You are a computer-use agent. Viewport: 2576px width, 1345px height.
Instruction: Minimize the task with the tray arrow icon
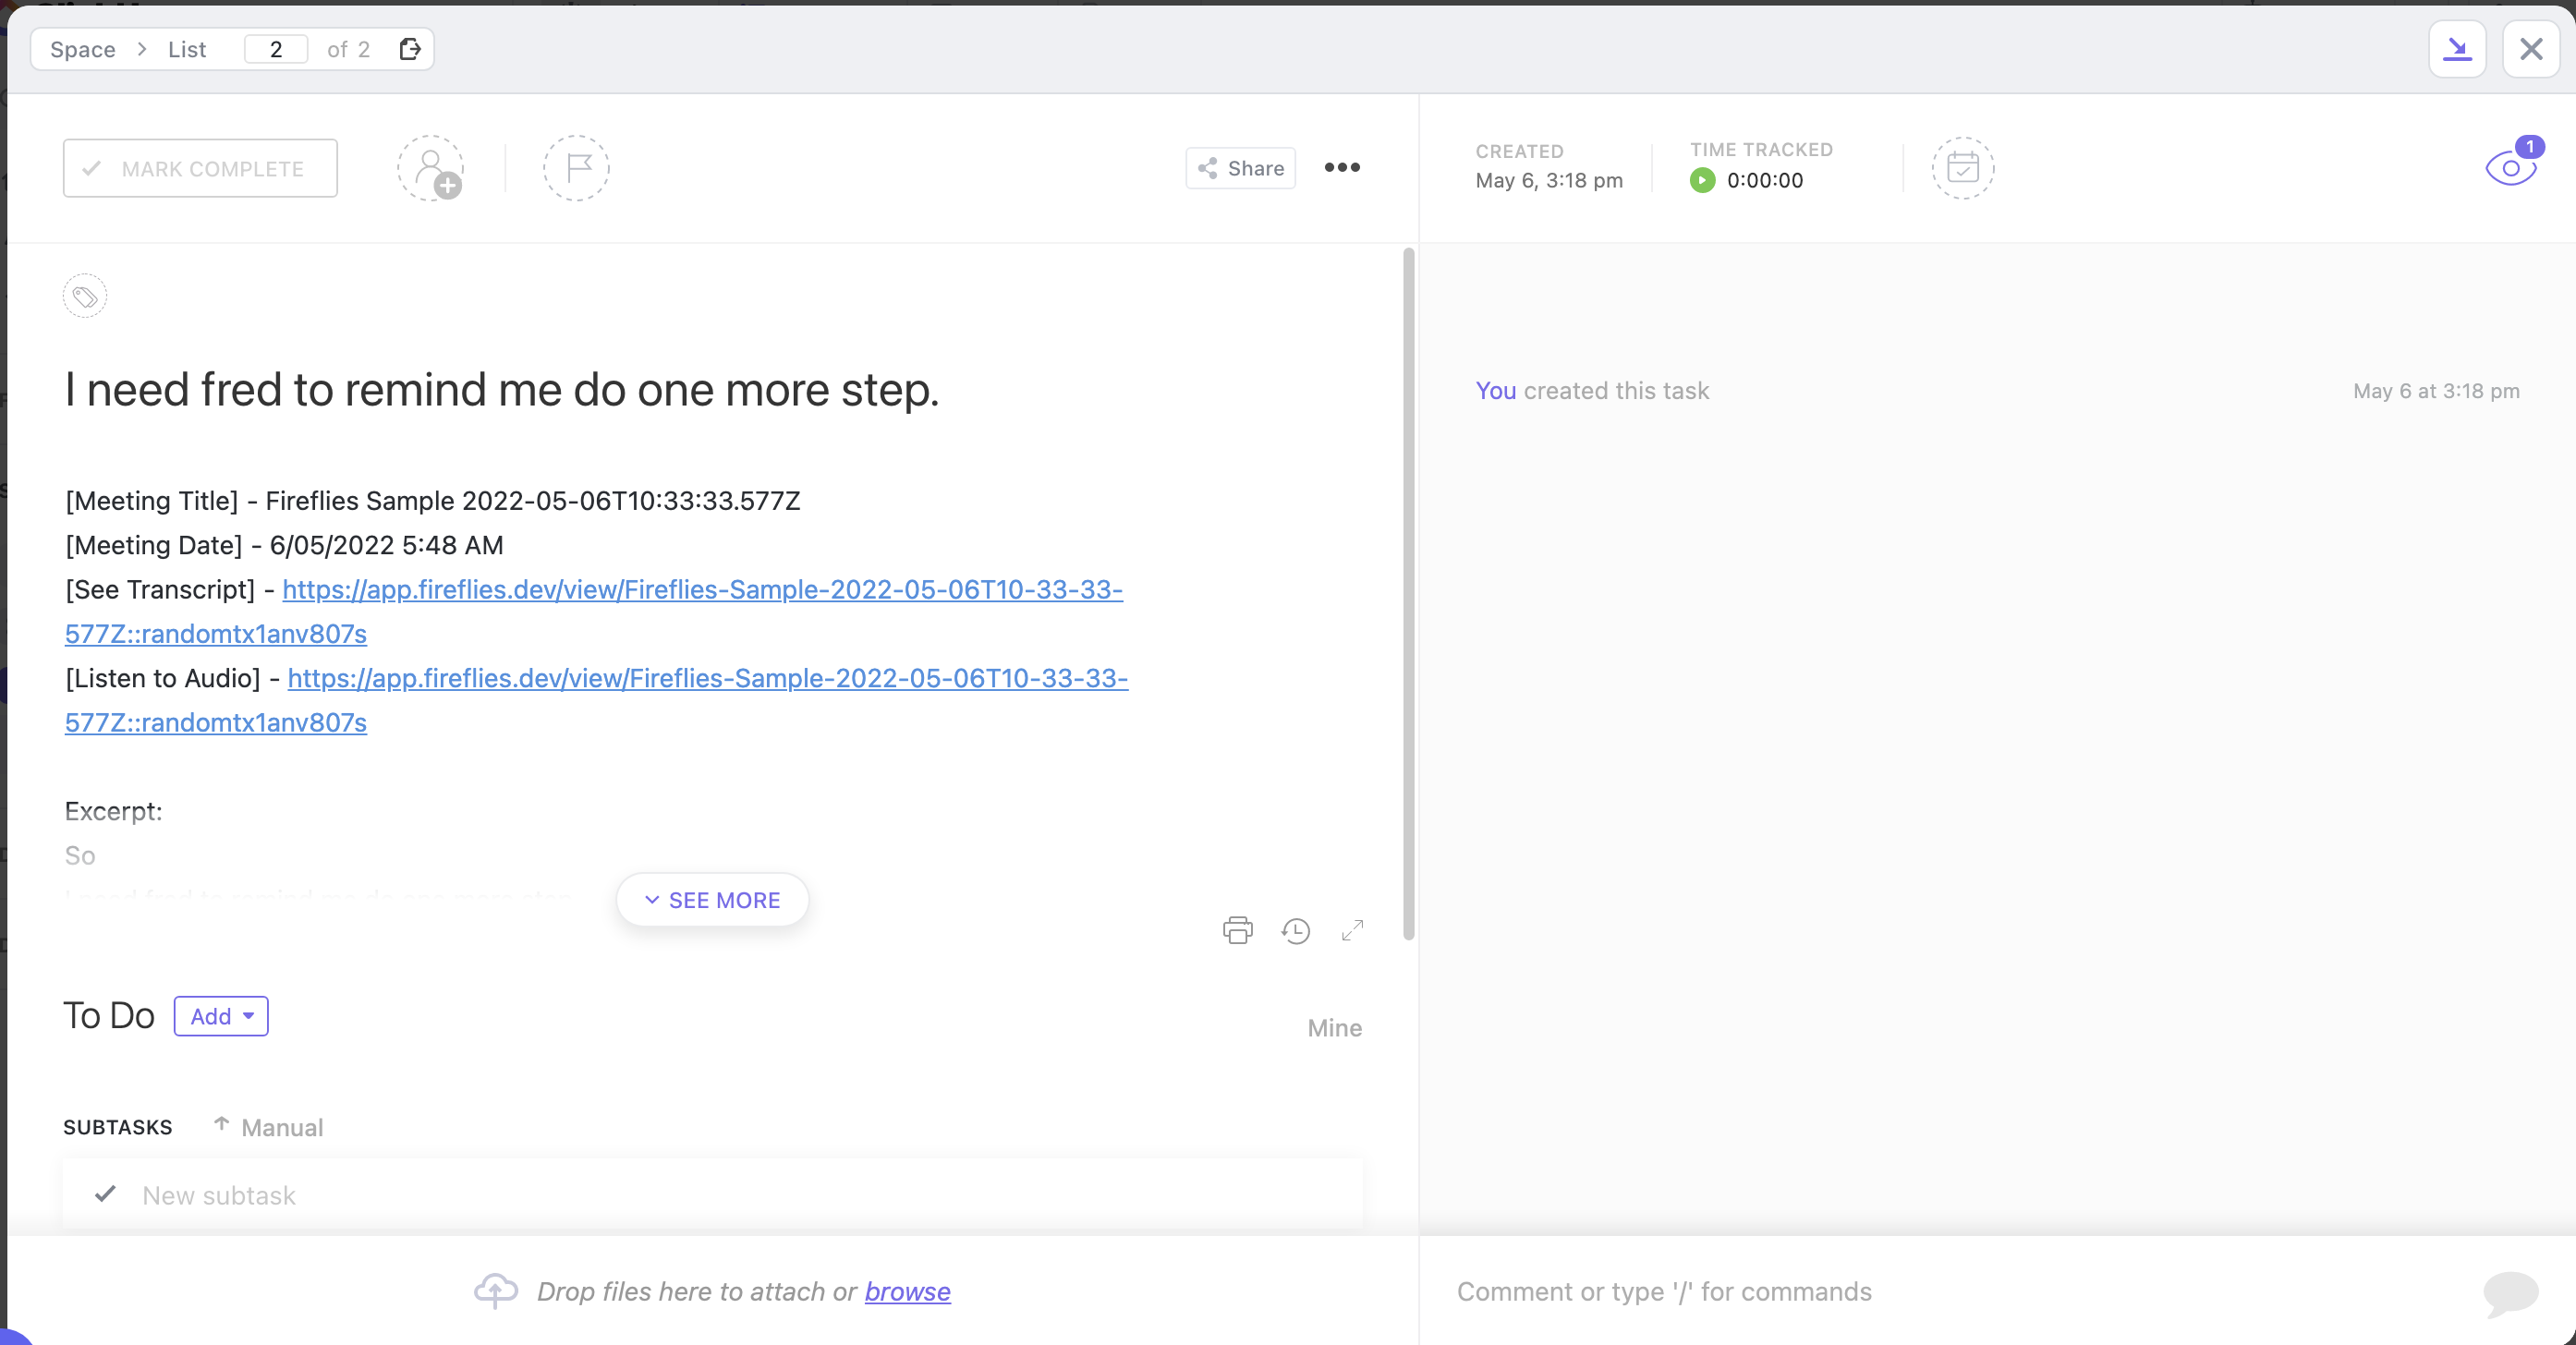pyautogui.click(x=2457, y=48)
